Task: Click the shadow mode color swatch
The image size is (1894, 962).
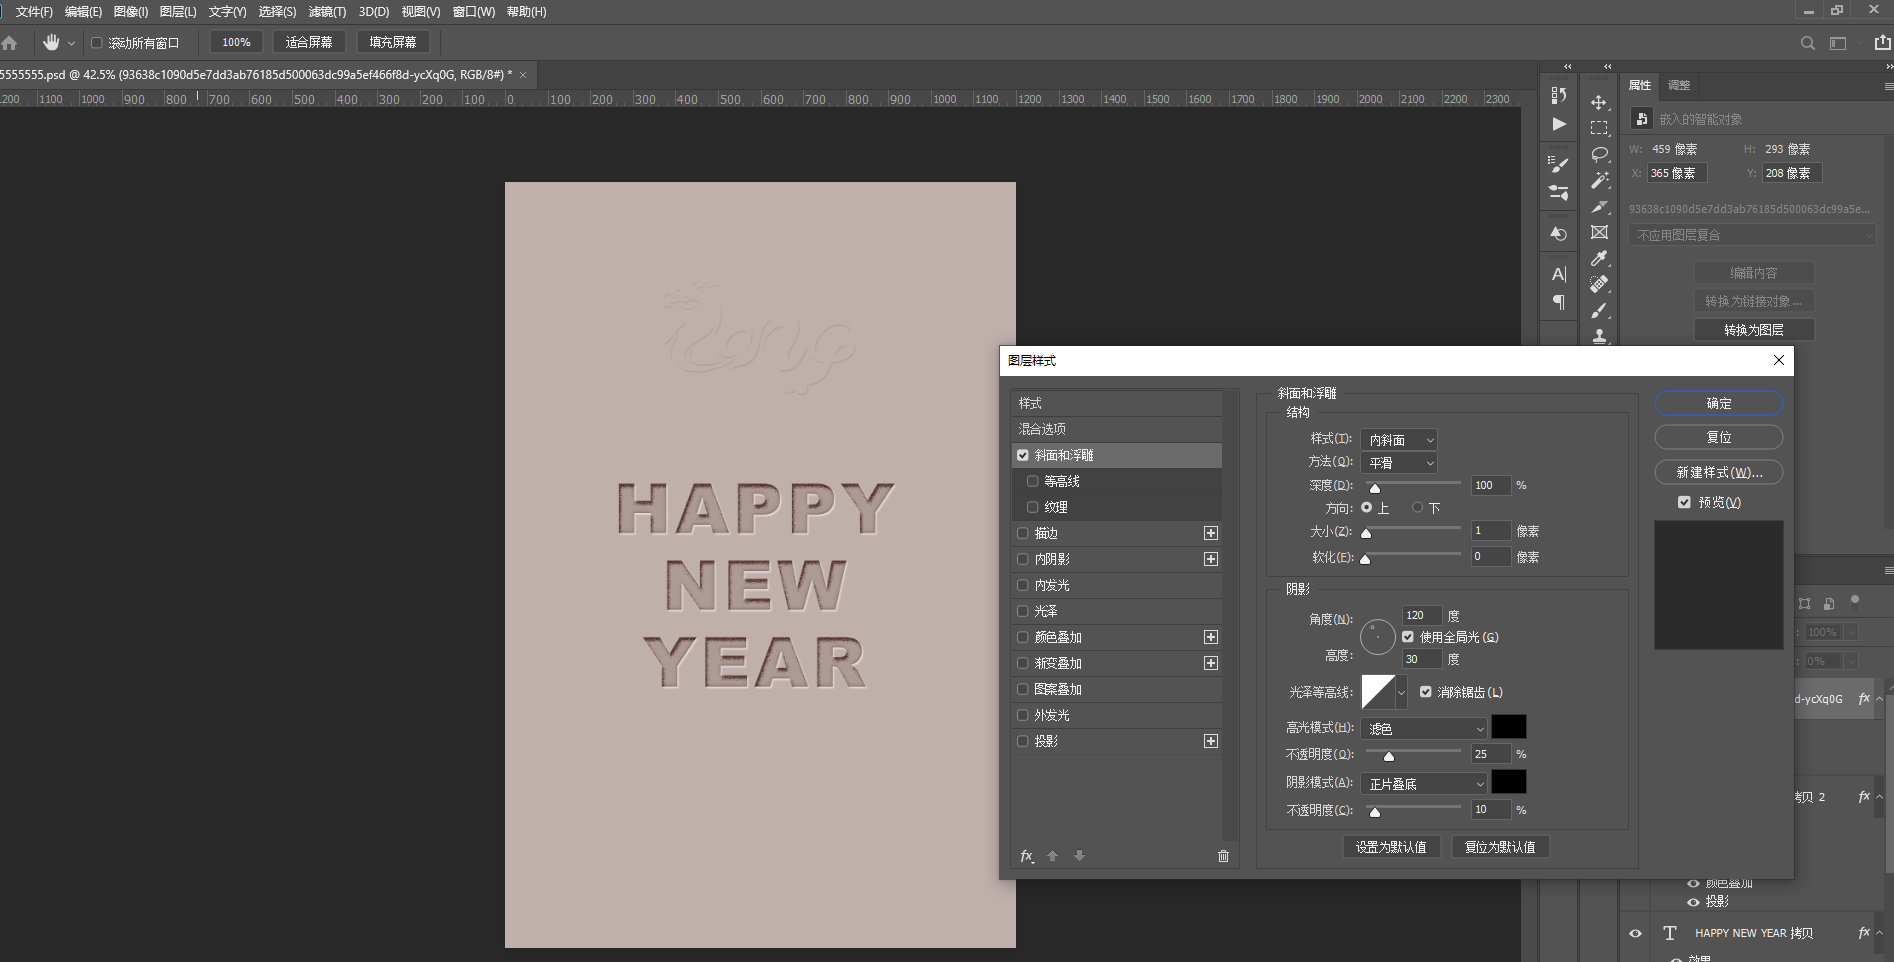Action: pos(1508,782)
